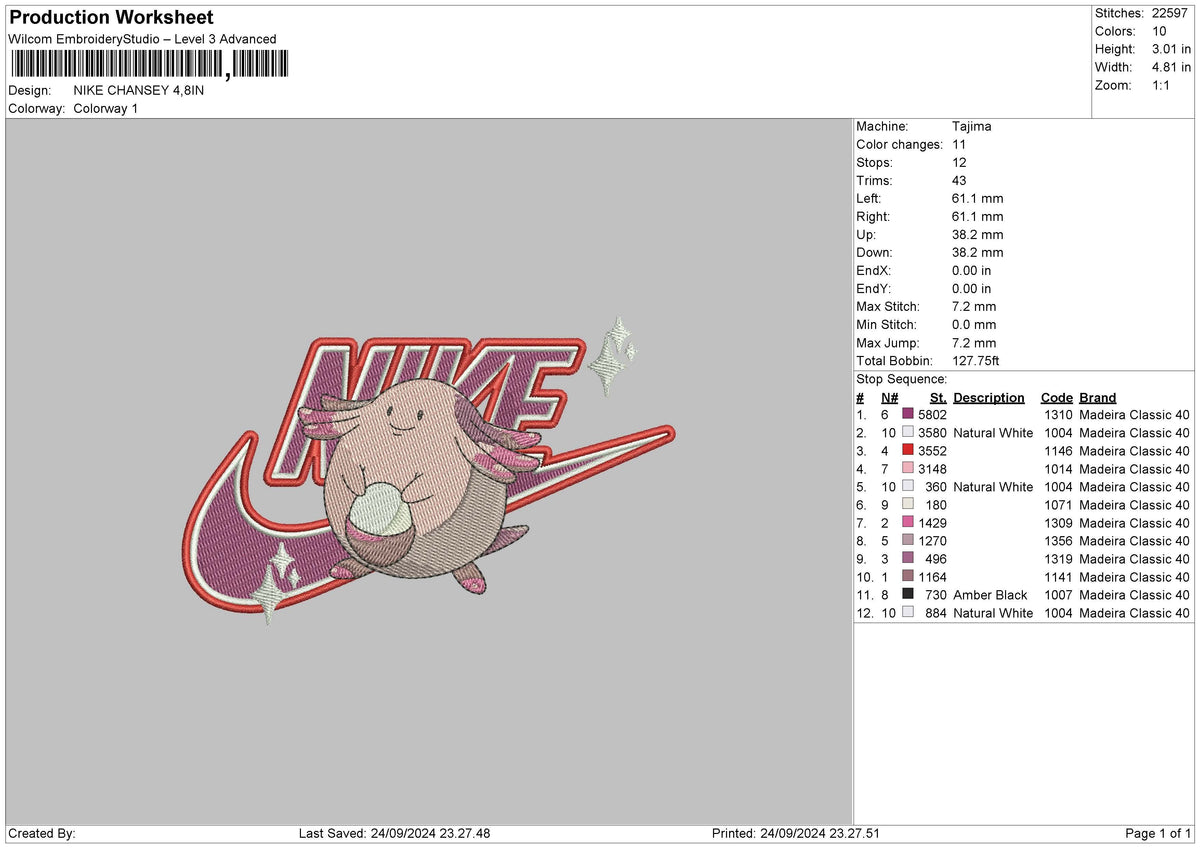Click the swatch for stop 10 code 1141
This screenshot has height=848, width=1200.
(908, 576)
